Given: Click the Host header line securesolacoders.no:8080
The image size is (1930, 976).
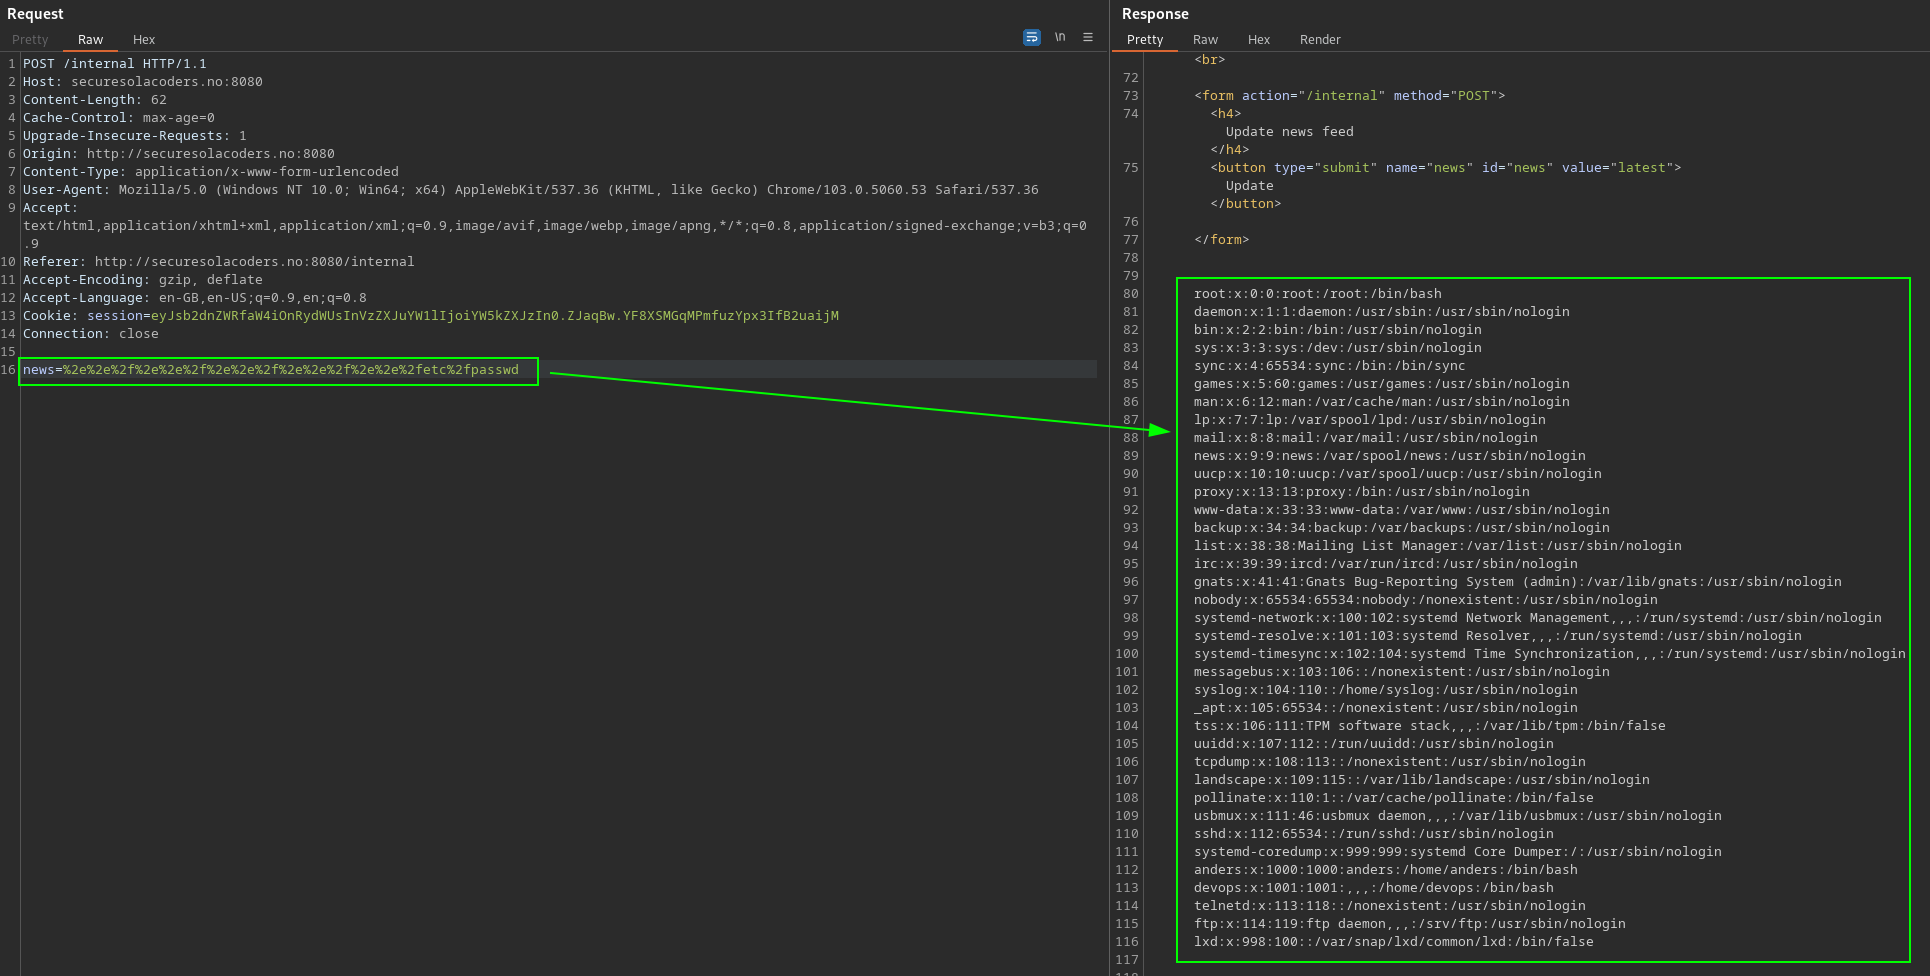Looking at the screenshot, I should 143,82.
